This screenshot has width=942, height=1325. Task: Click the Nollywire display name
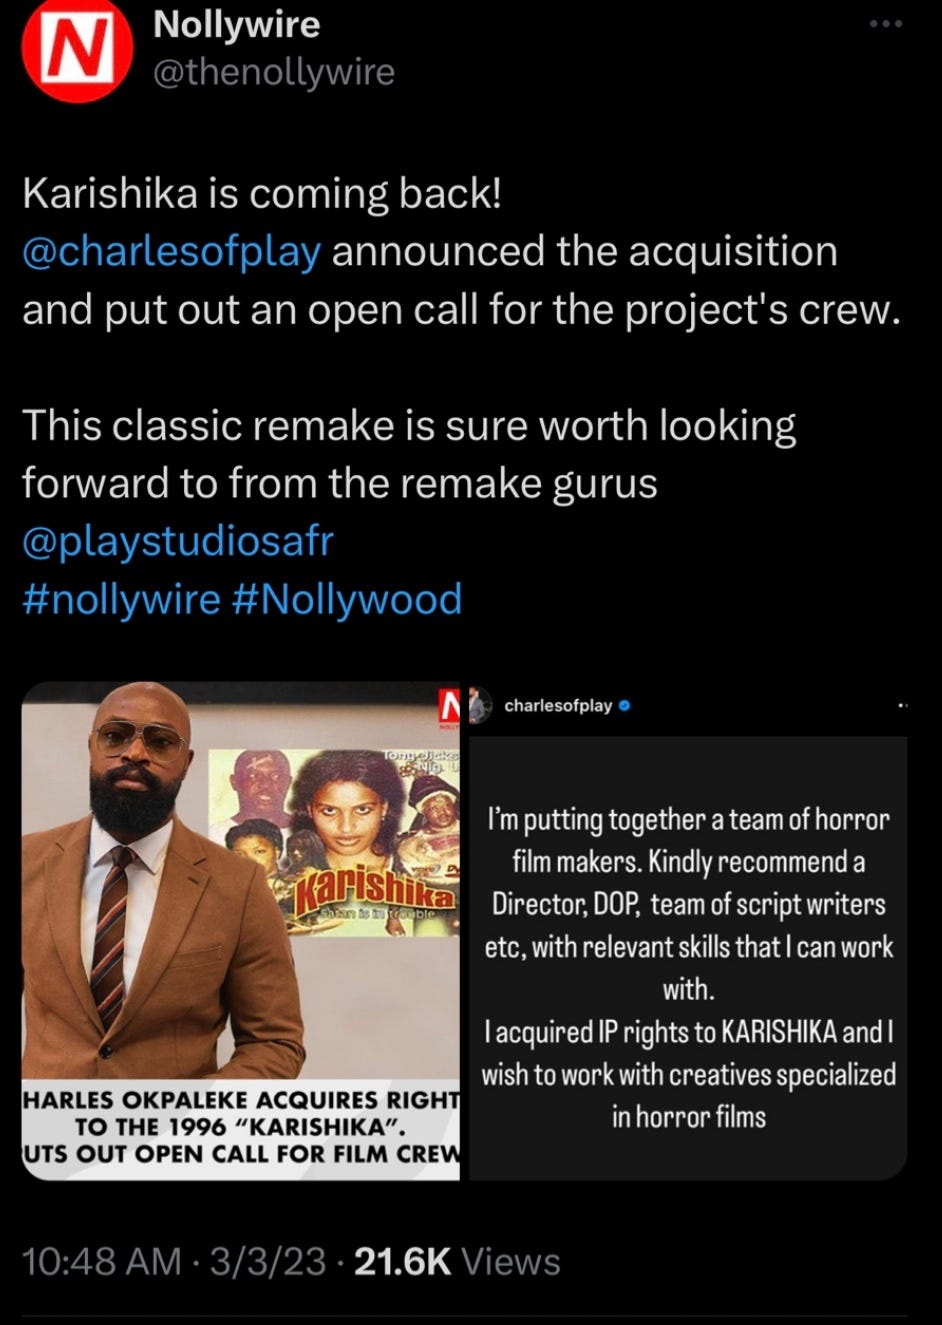236,24
